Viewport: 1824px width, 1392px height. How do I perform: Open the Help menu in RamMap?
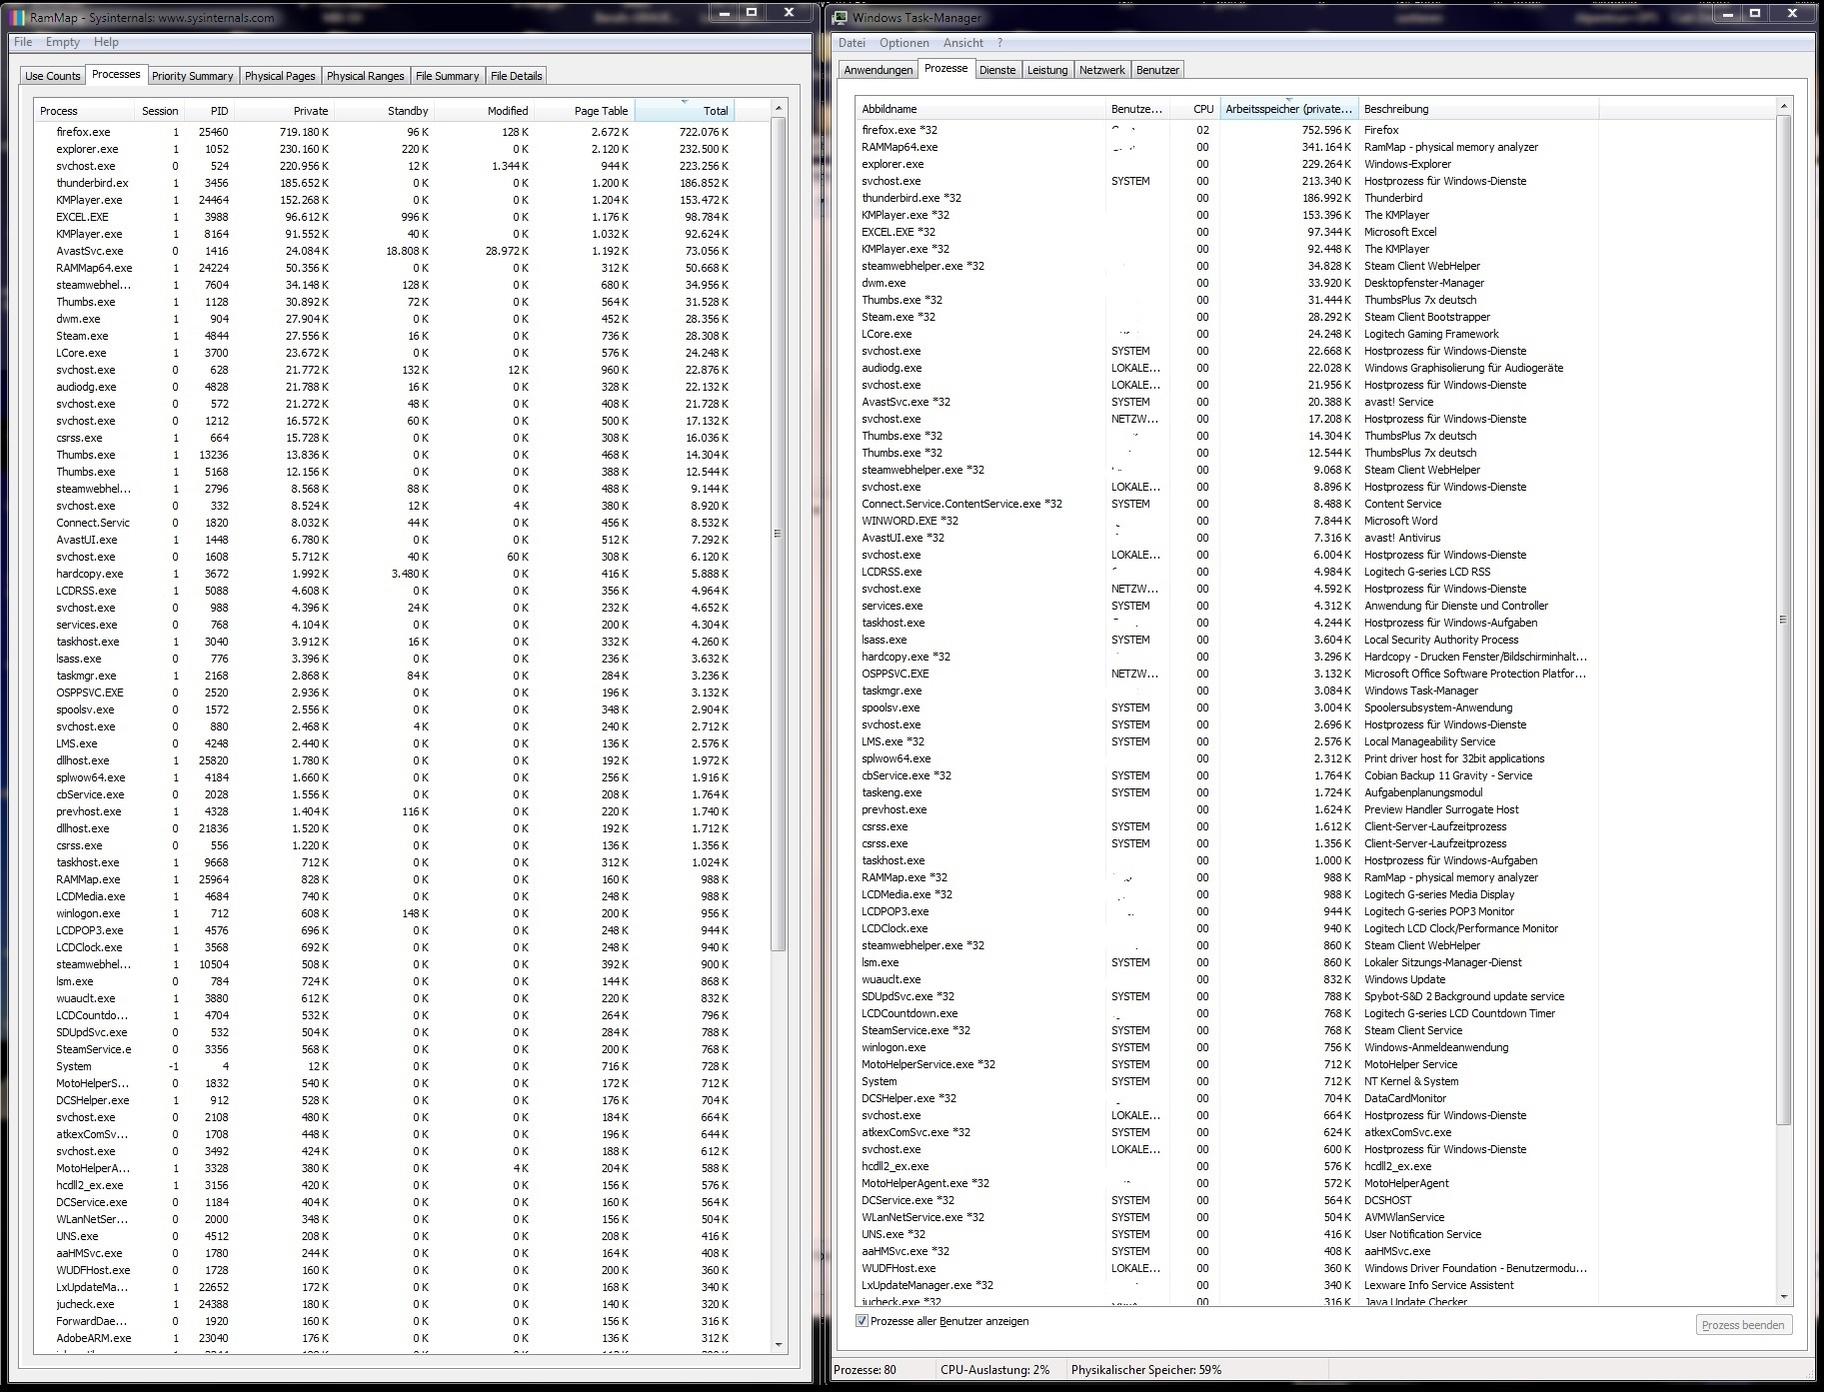[106, 42]
